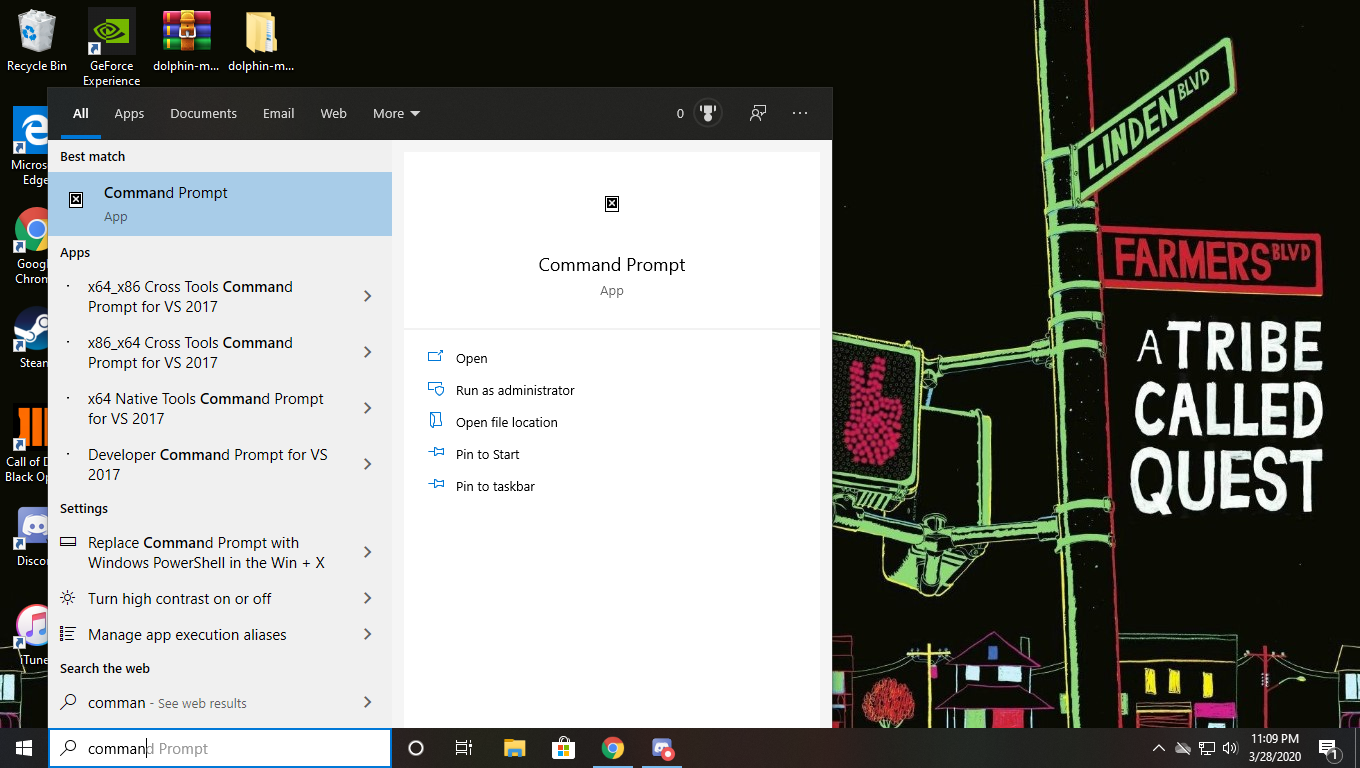1360x768 pixels.
Task: Open the More filter dropdown
Action: coord(396,113)
